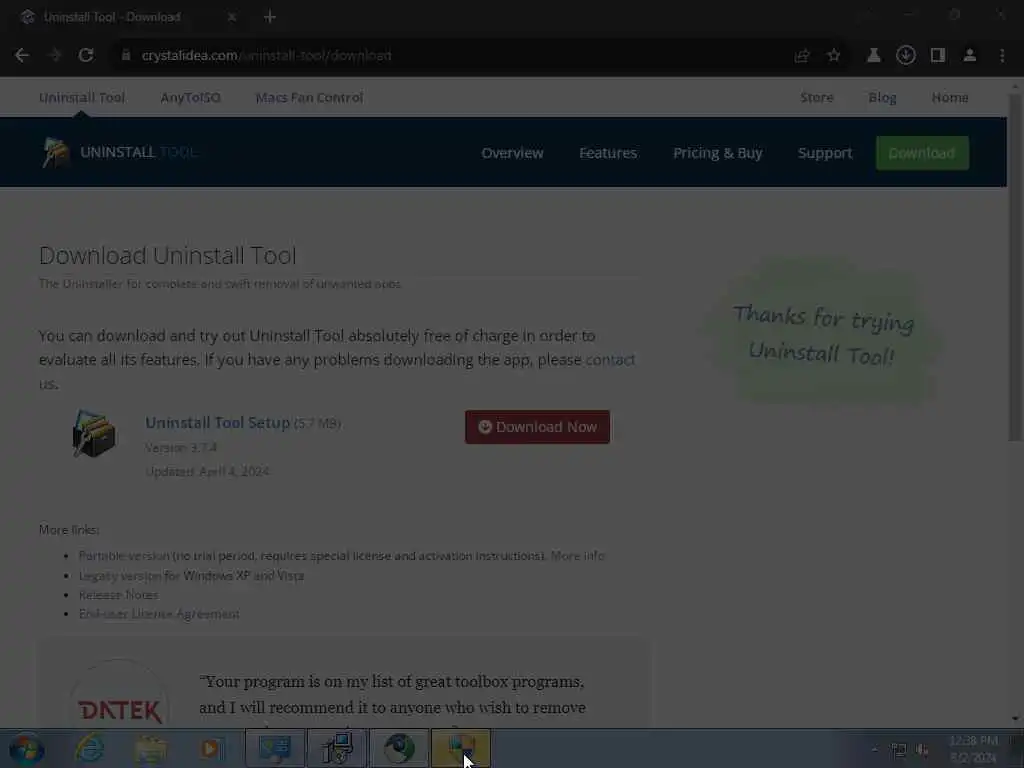Reload the current page
1024x768 pixels.
[86, 56]
